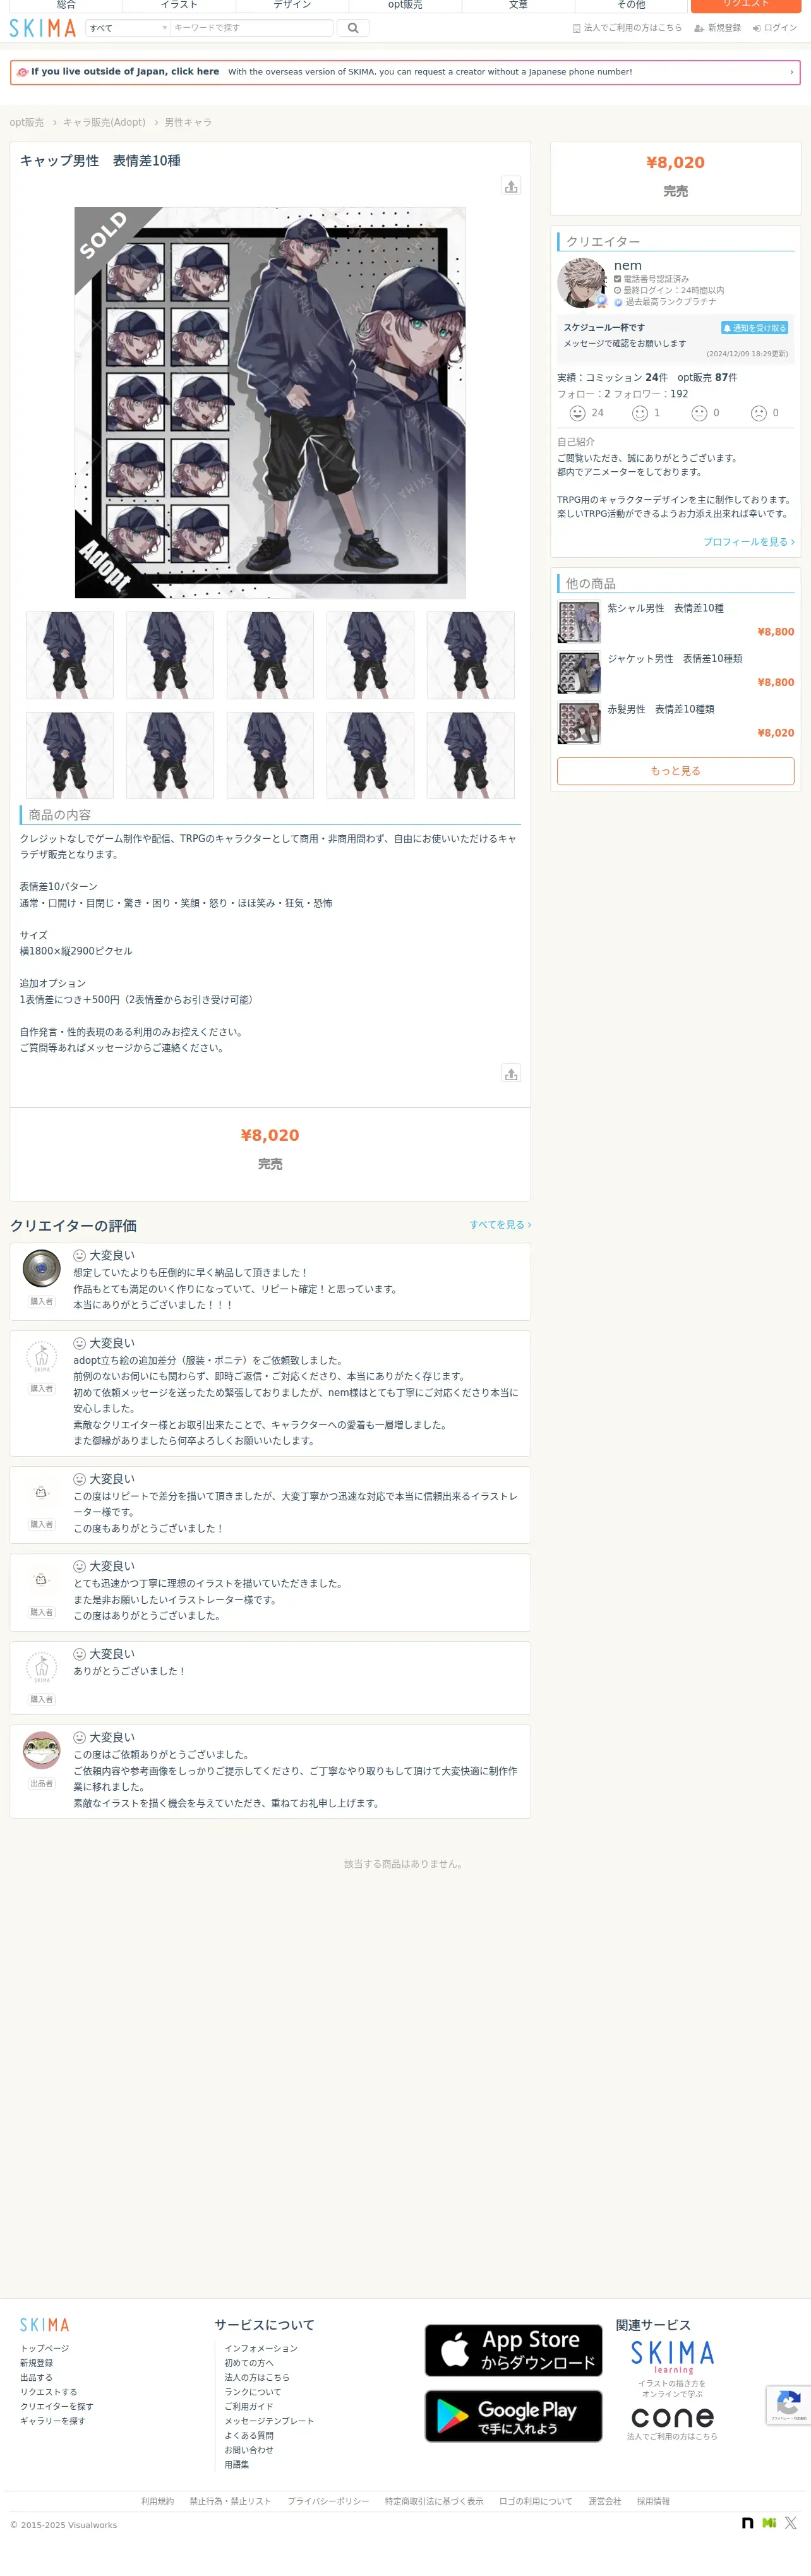The height and width of the screenshot is (2576, 811).
Task: Click the キーワードで探す search field
Action: [x=251, y=28]
